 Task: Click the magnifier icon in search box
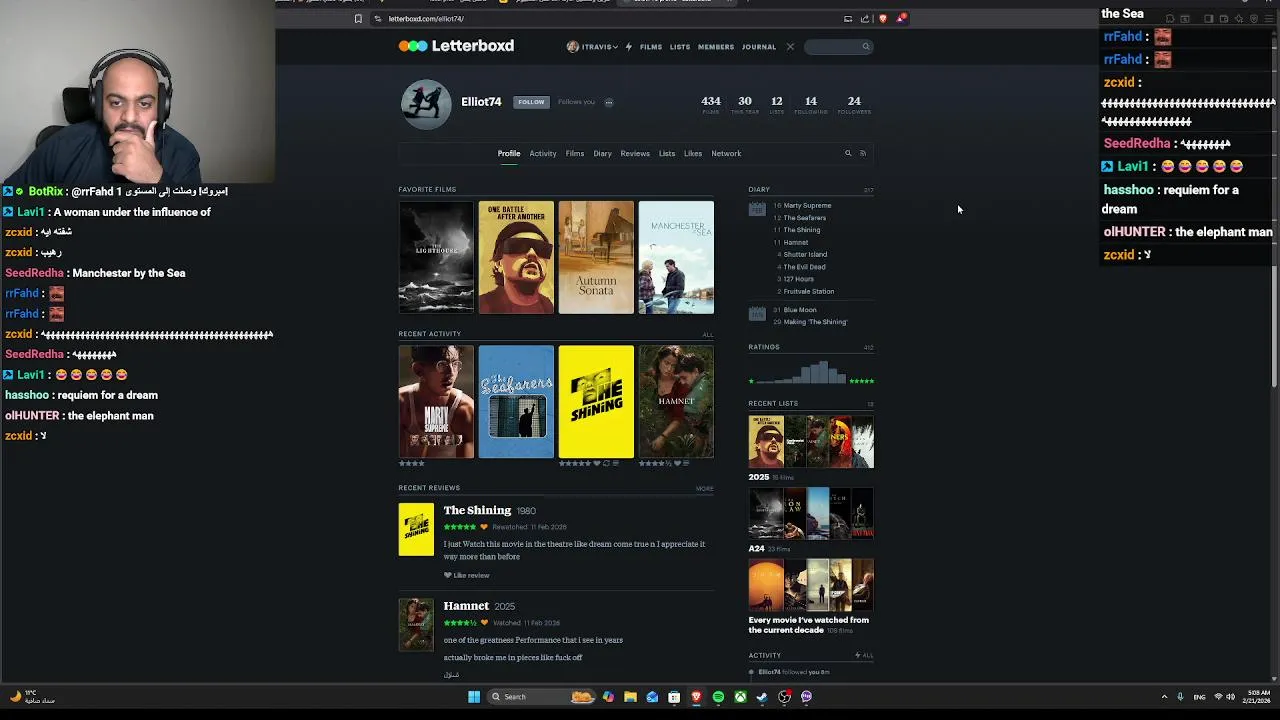(x=866, y=47)
